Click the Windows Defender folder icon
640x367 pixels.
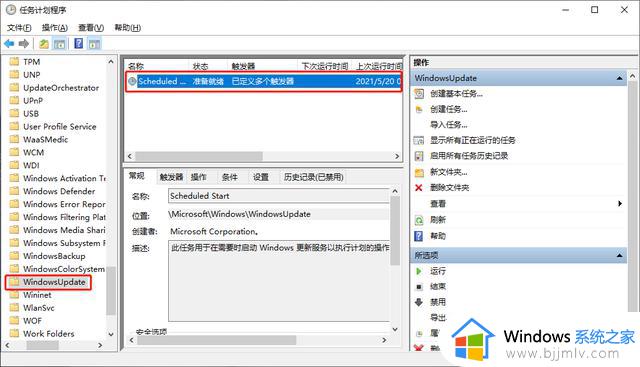point(14,191)
